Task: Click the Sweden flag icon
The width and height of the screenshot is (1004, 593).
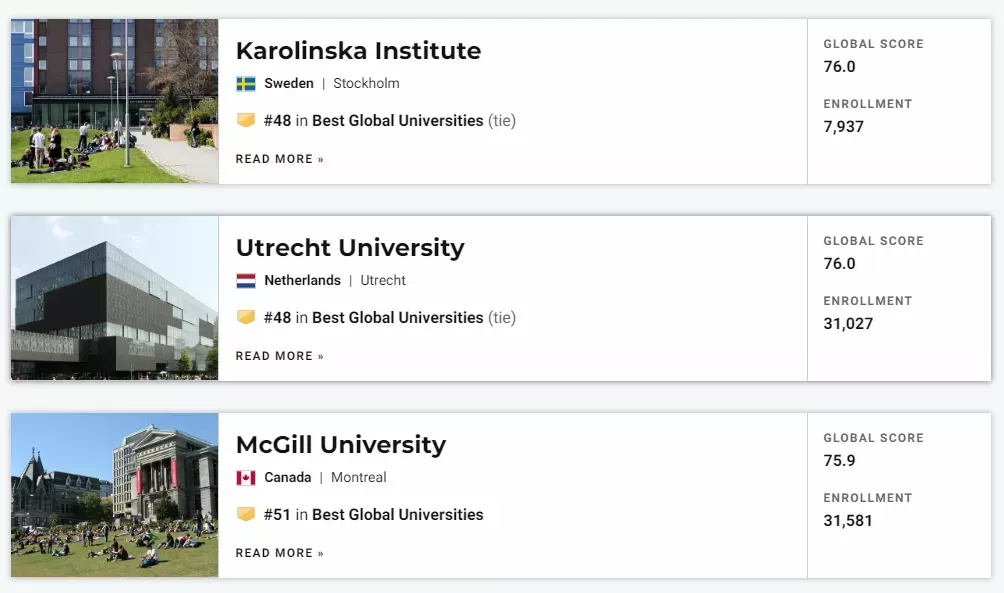Action: pyautogui.click(x=246, y=84)
